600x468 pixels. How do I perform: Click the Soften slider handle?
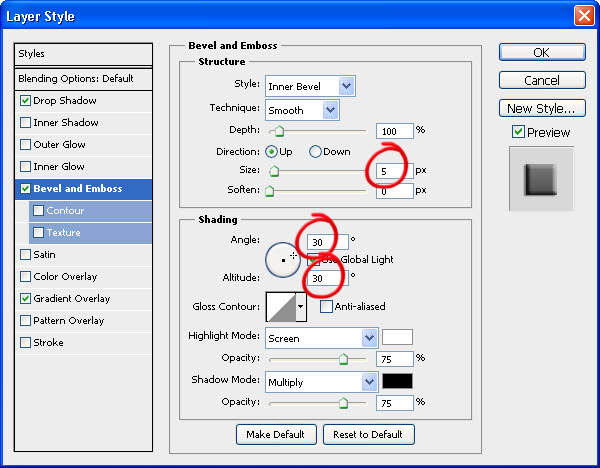(x=270, y=191)
